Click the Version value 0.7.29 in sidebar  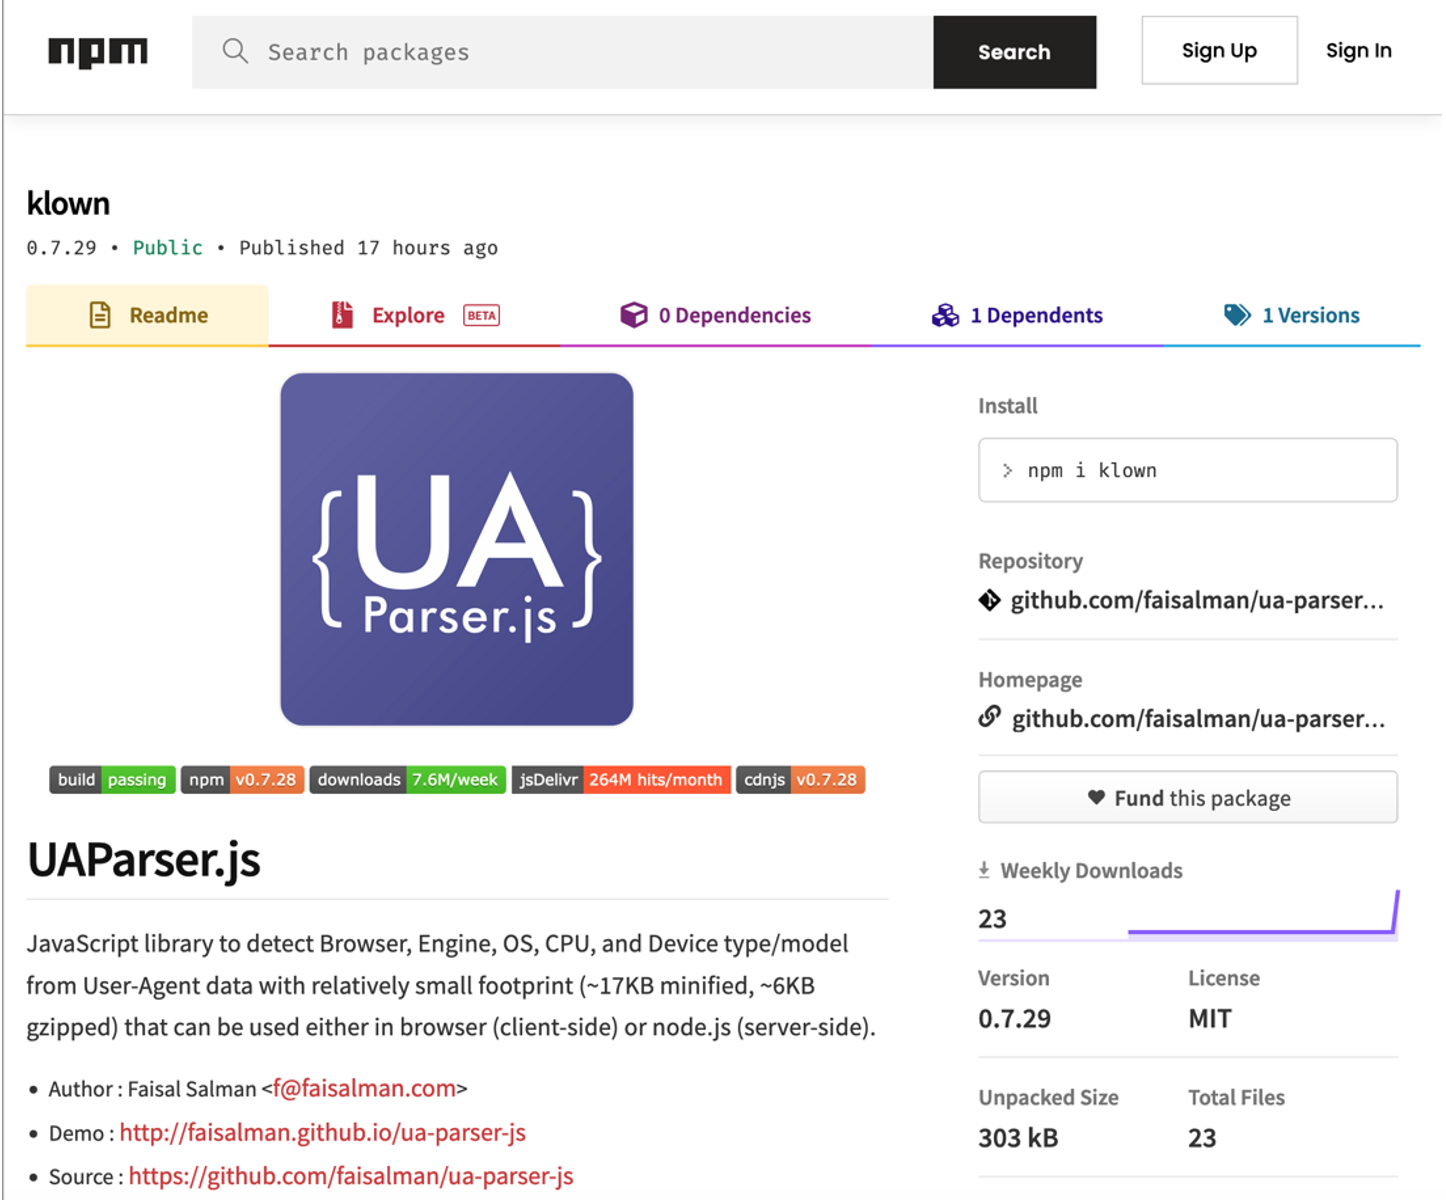(1014, 1018)
